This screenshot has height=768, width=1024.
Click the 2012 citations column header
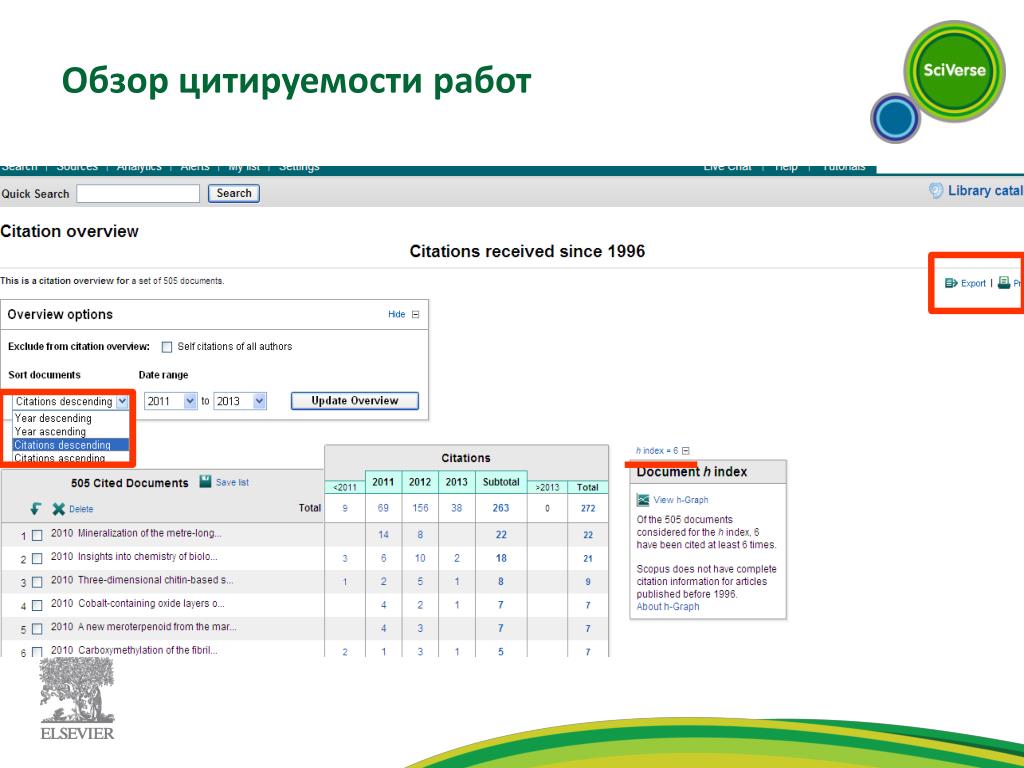[420, 482]
